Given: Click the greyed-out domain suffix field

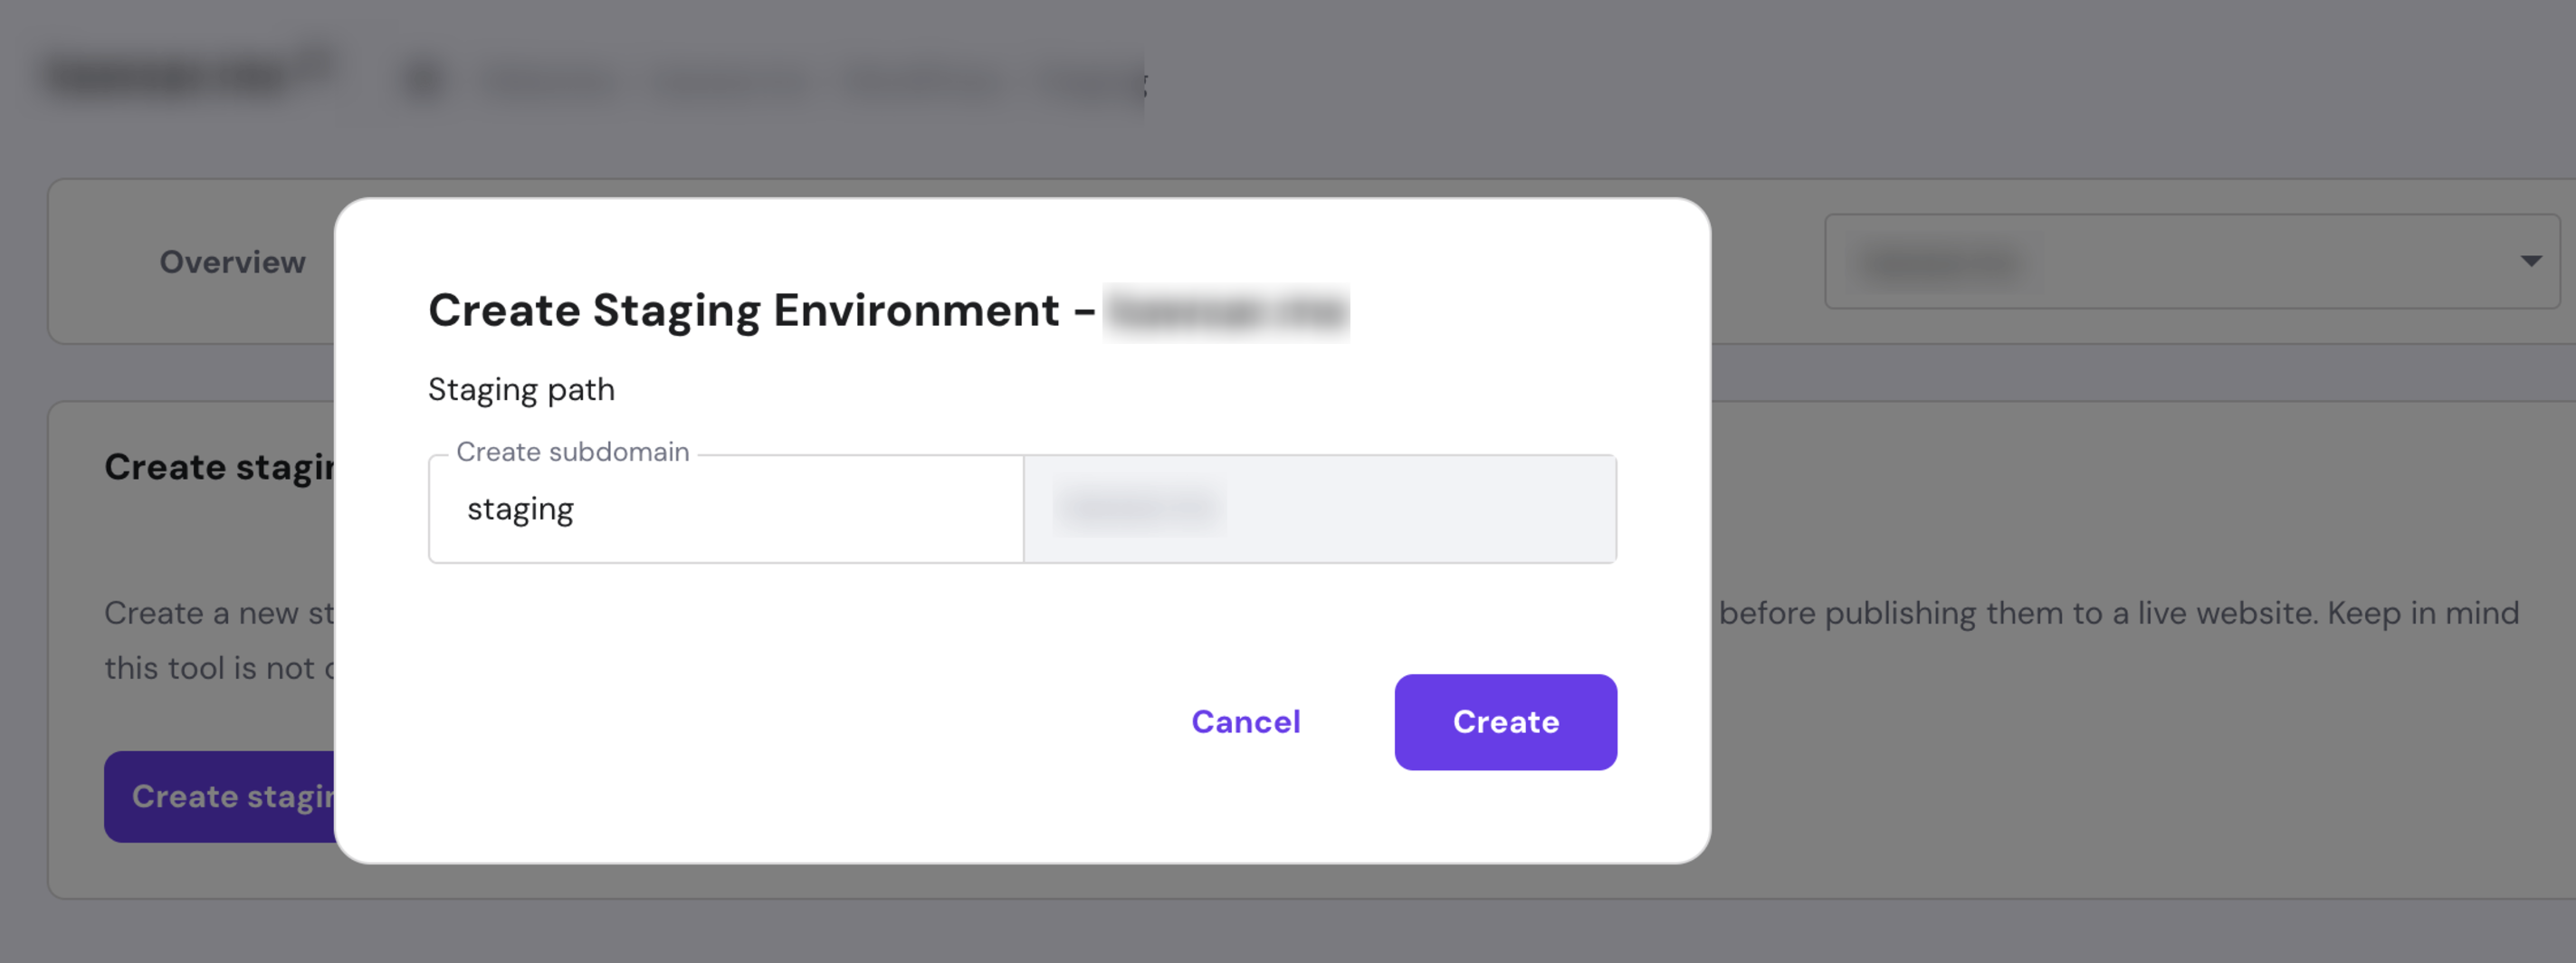Looking at the screenshot, I should 1320,509.
